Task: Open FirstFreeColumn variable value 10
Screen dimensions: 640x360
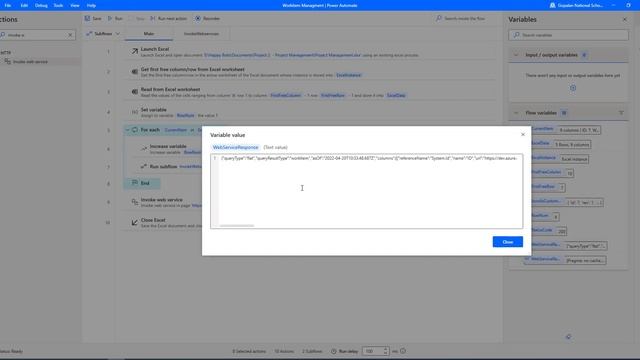Action: 569,173
